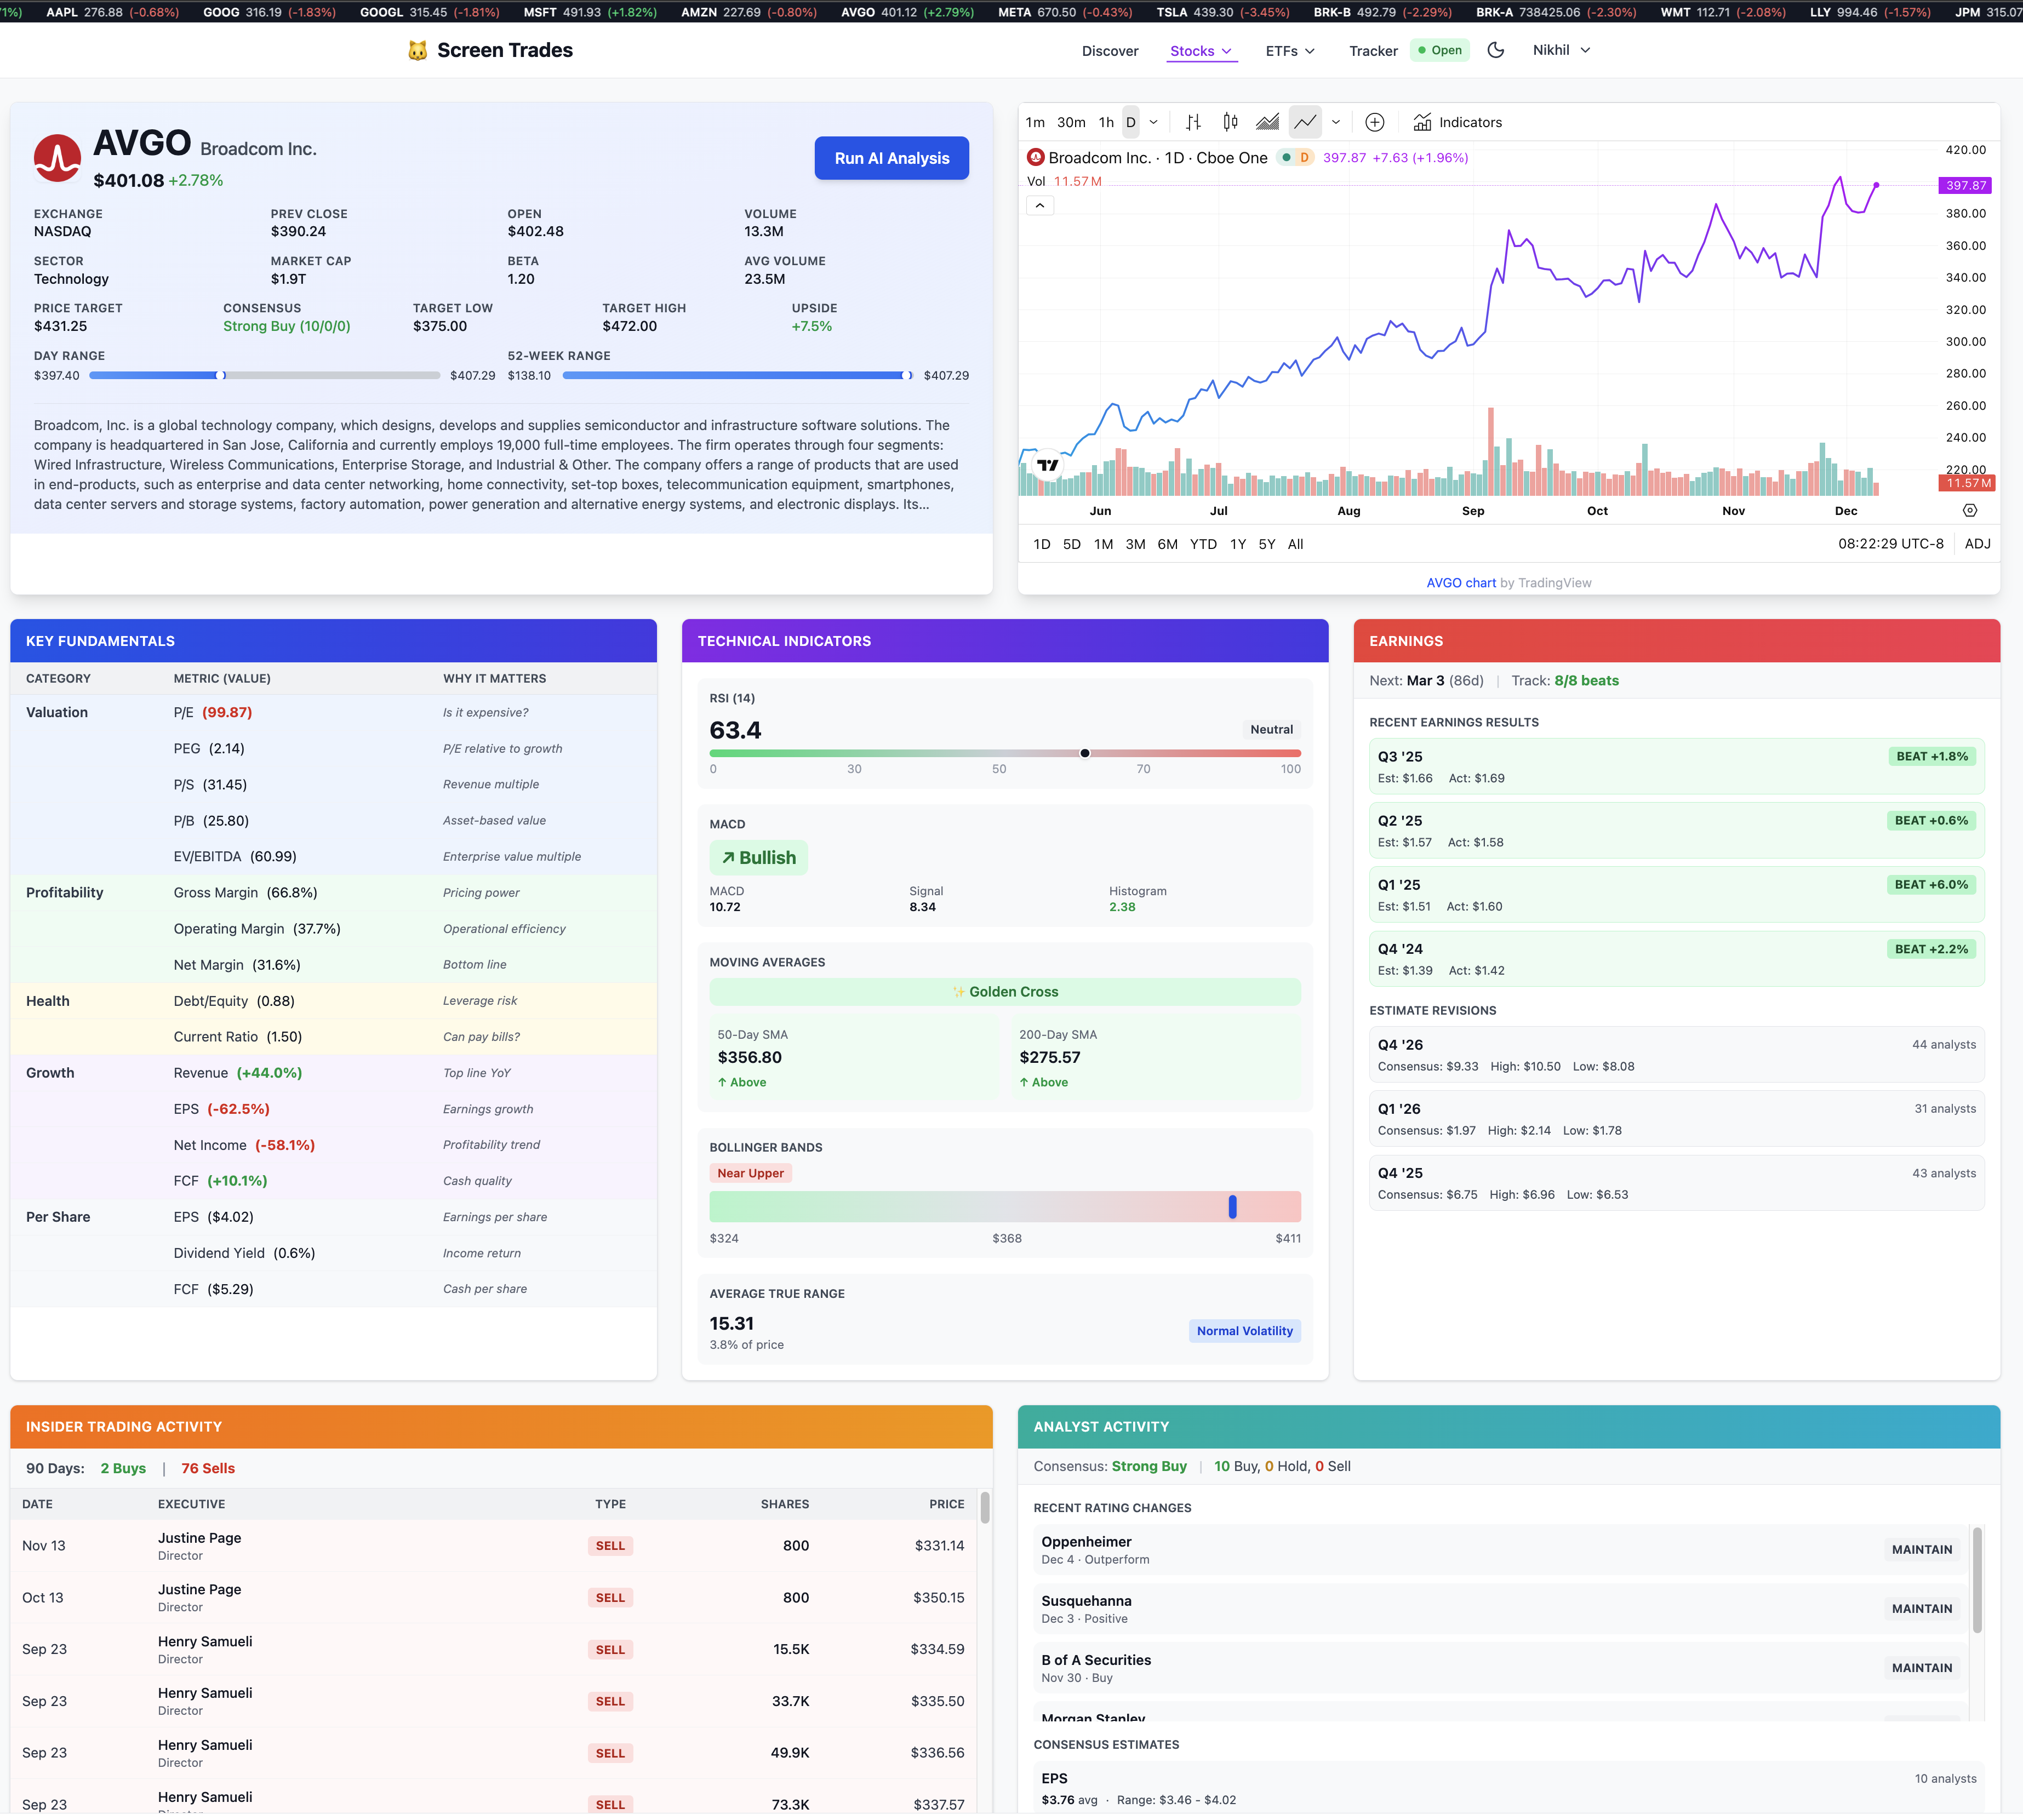Click the Indicators button label
The height and width of the screenshot is (1820, 2023).
tap(1471, 122)
